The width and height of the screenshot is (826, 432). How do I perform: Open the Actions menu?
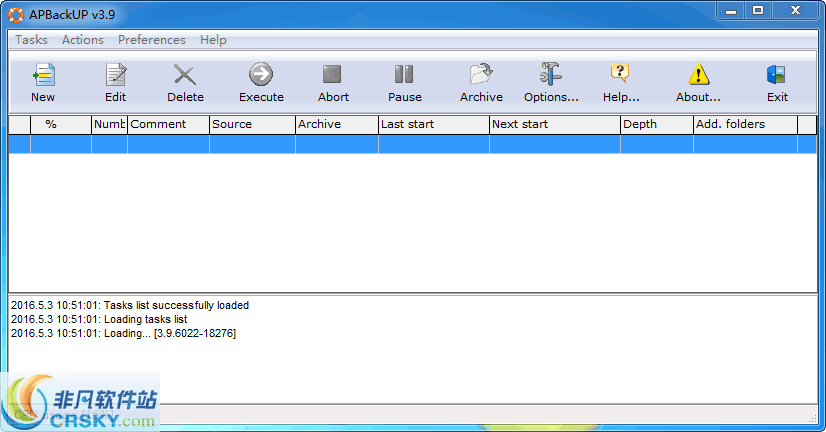point(83,40)
